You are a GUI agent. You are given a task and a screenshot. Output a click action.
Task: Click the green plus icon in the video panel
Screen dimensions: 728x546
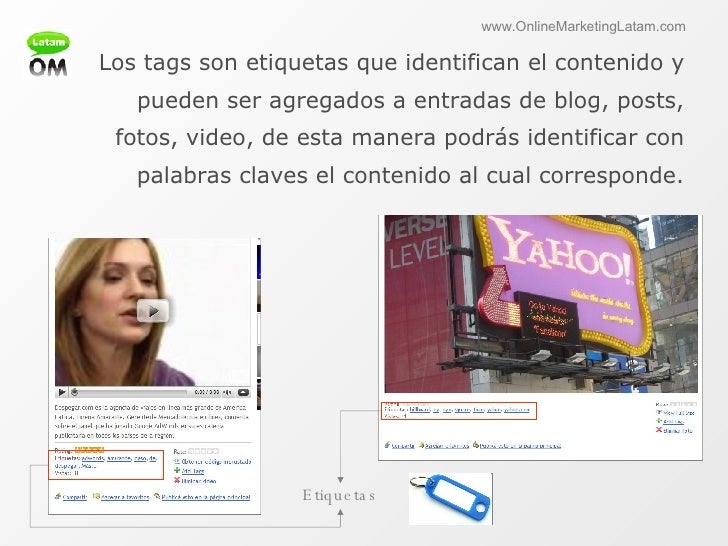[x=177, y=471]
